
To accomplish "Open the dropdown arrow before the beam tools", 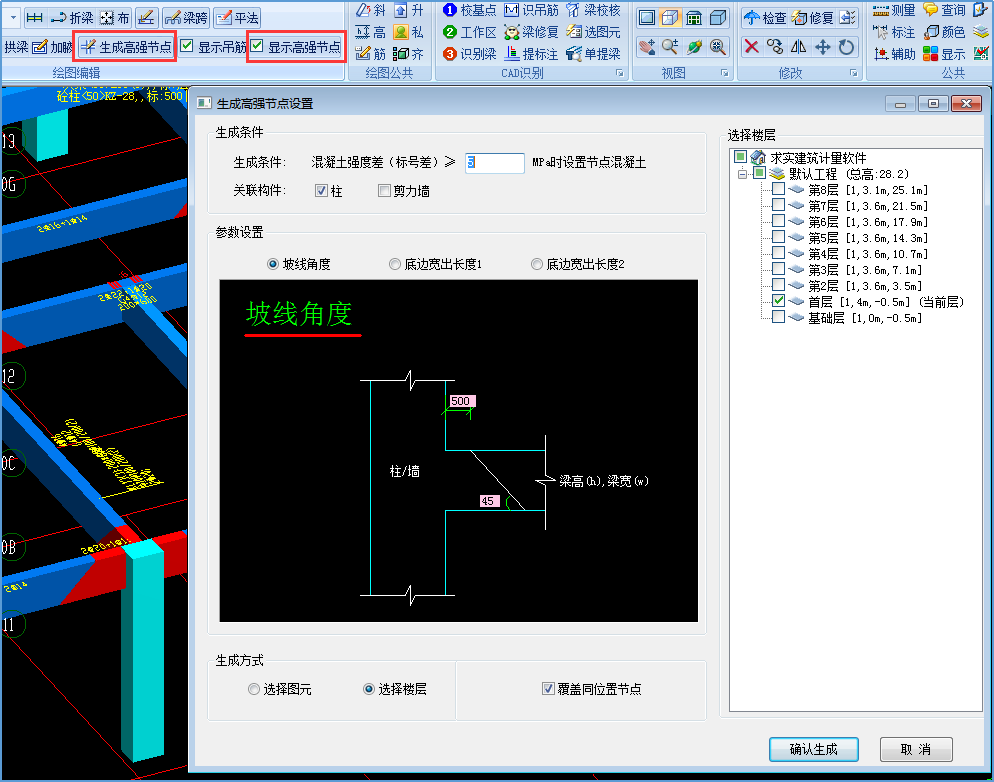I will (x=13, y=18).
